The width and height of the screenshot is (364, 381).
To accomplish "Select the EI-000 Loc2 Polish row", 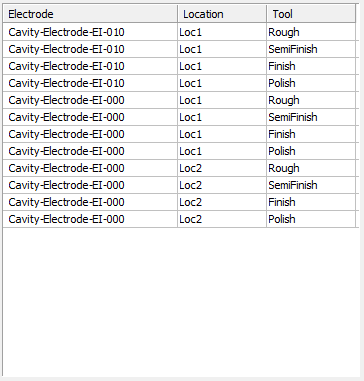I will (x=179, y=219).
